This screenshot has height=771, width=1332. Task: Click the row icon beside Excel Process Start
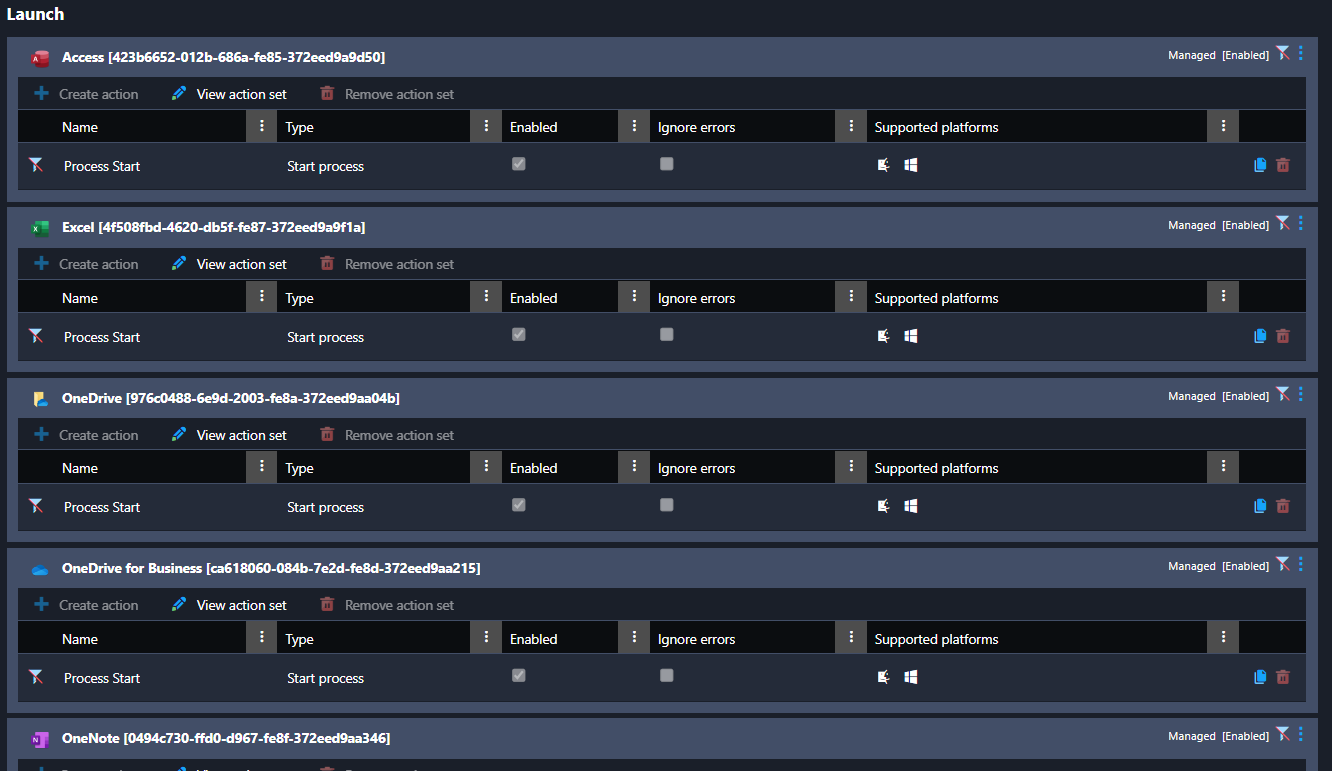pyautogui.click(x=36, y=337)
